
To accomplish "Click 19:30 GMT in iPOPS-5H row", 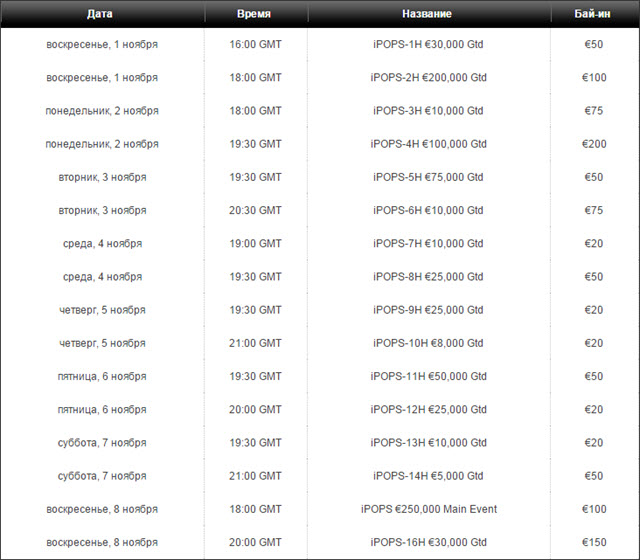I will click(x=256, y=177).
